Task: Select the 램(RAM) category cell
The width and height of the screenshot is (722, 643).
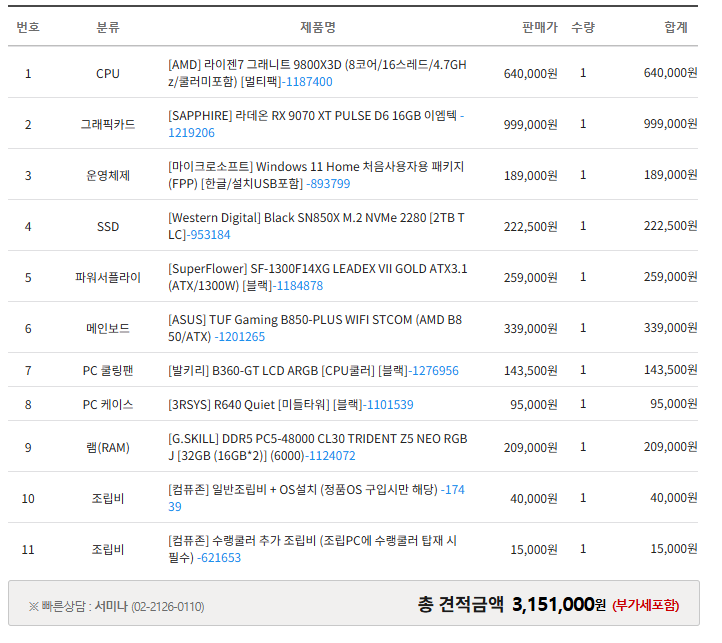Action: click(108, 448)
